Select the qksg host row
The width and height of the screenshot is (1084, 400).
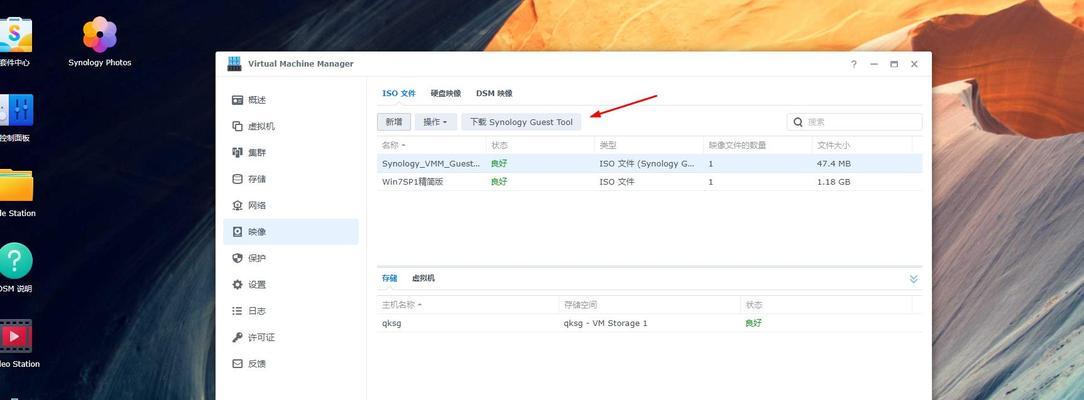(x=650, y=323)
